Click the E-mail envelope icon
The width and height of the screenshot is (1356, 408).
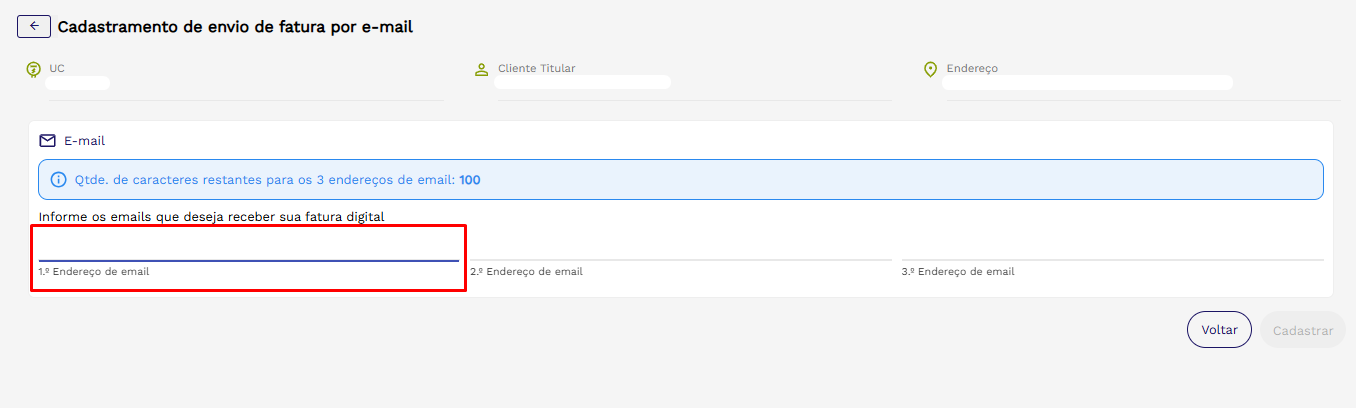coord(47,141)
